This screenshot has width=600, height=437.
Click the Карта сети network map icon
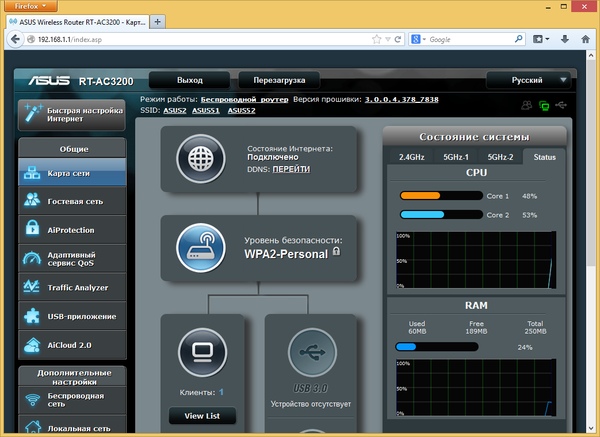32,173
